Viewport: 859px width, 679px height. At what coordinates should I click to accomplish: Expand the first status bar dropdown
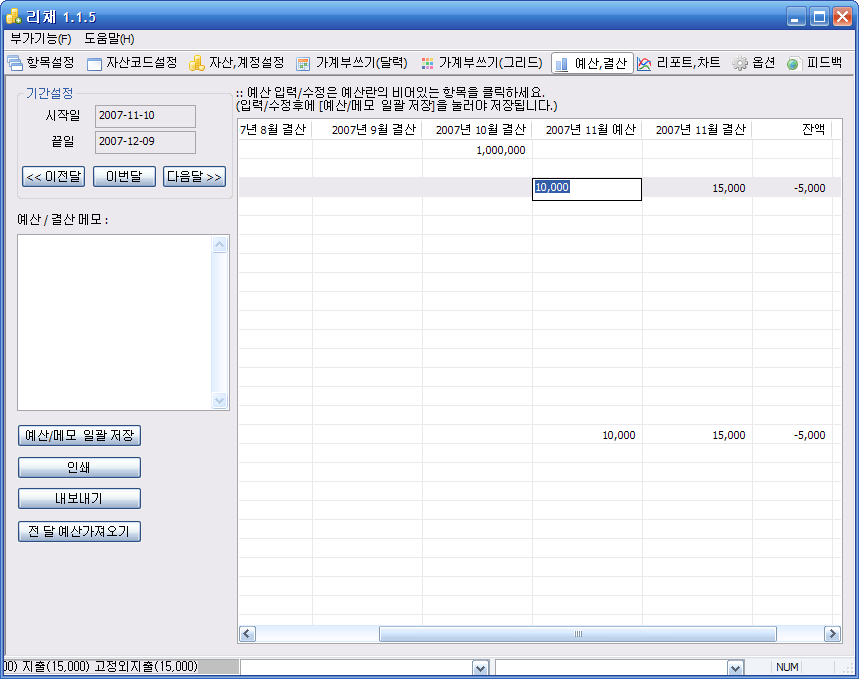pos(480,668)
